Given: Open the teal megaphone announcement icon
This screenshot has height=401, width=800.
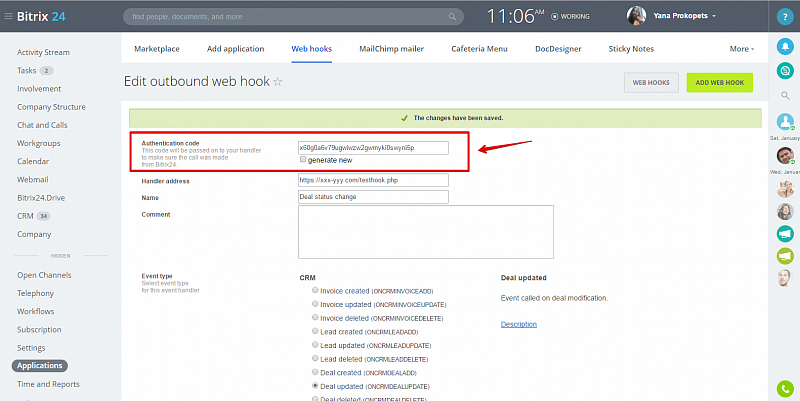Looking at the screenshot, I should click(785, 233).
